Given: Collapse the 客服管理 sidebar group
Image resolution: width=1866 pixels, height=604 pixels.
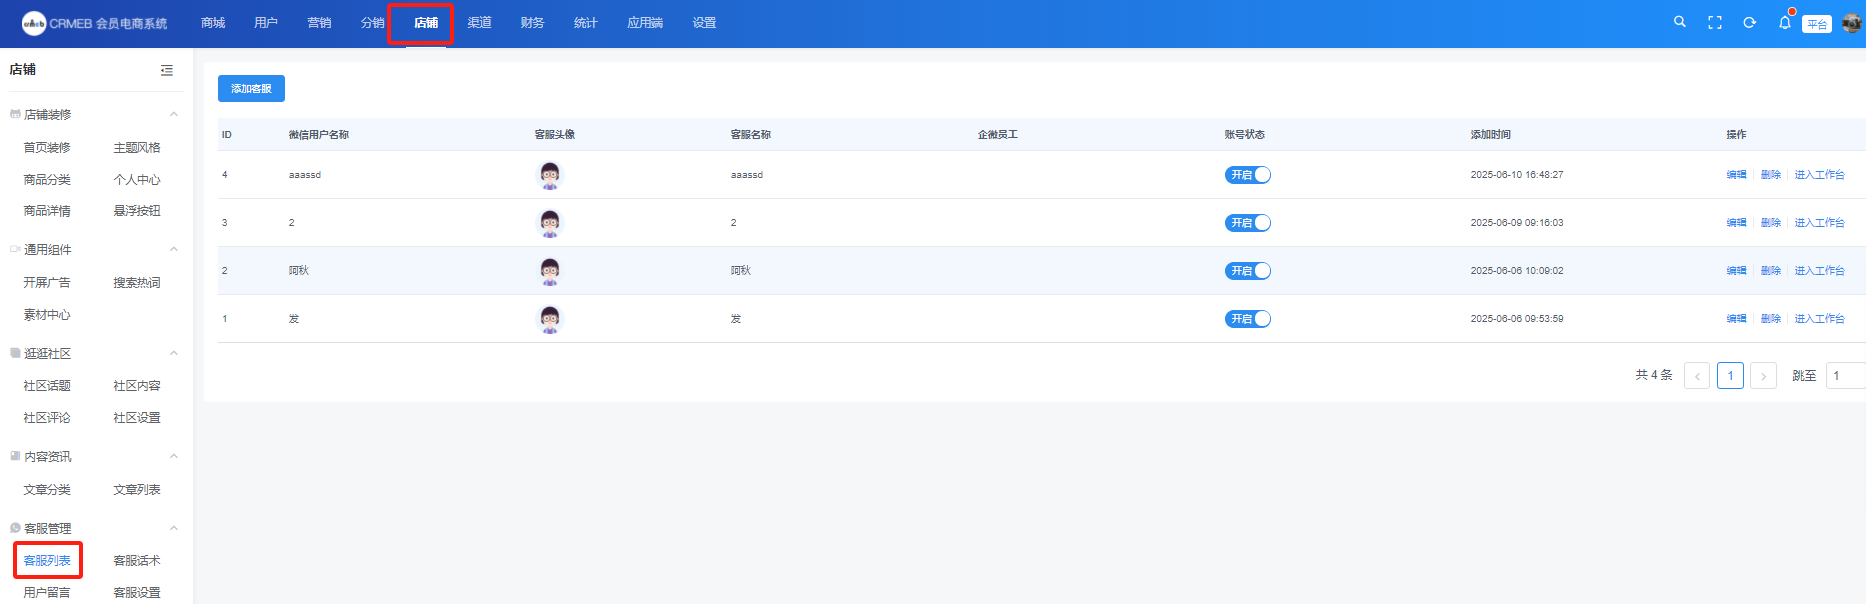Looking at the screenshot, I should pyautogui.click(x=174, y=528).
